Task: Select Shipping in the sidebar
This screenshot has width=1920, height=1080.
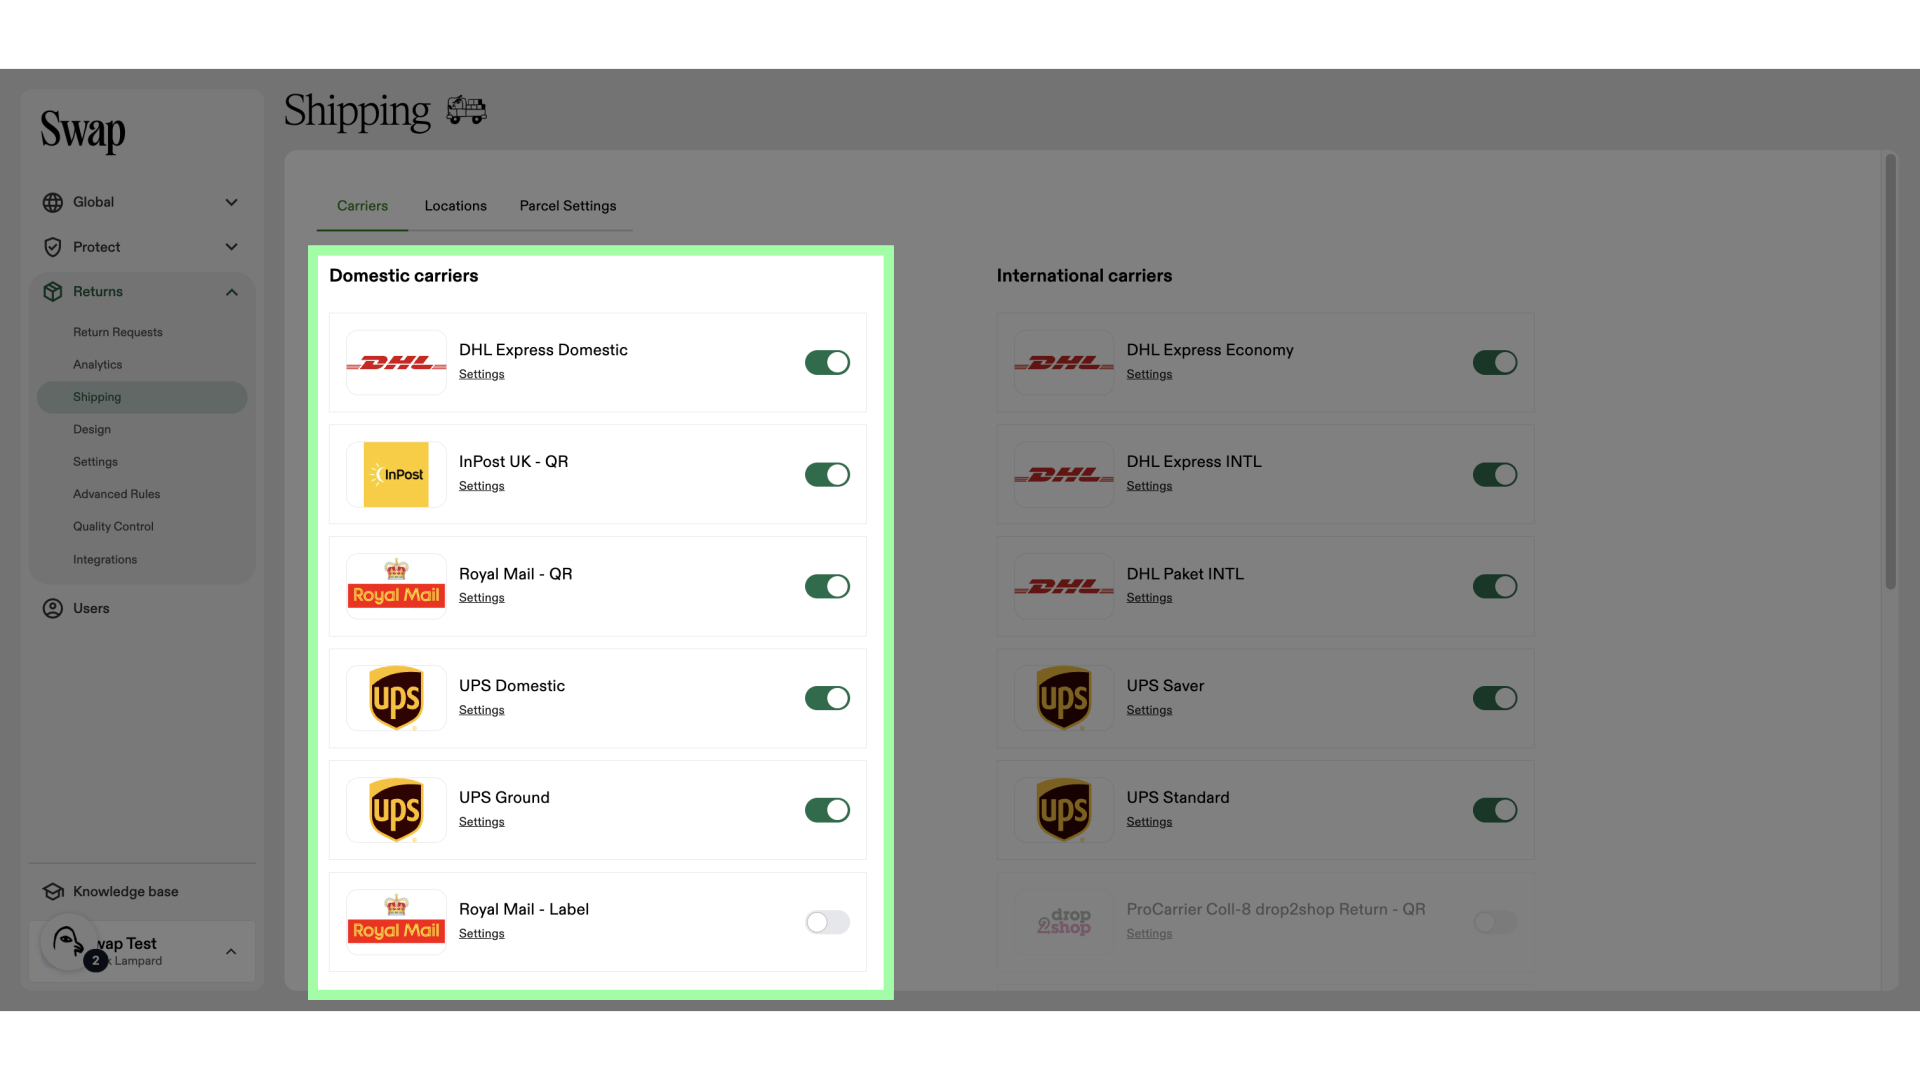Action: [x=142, y=397]
